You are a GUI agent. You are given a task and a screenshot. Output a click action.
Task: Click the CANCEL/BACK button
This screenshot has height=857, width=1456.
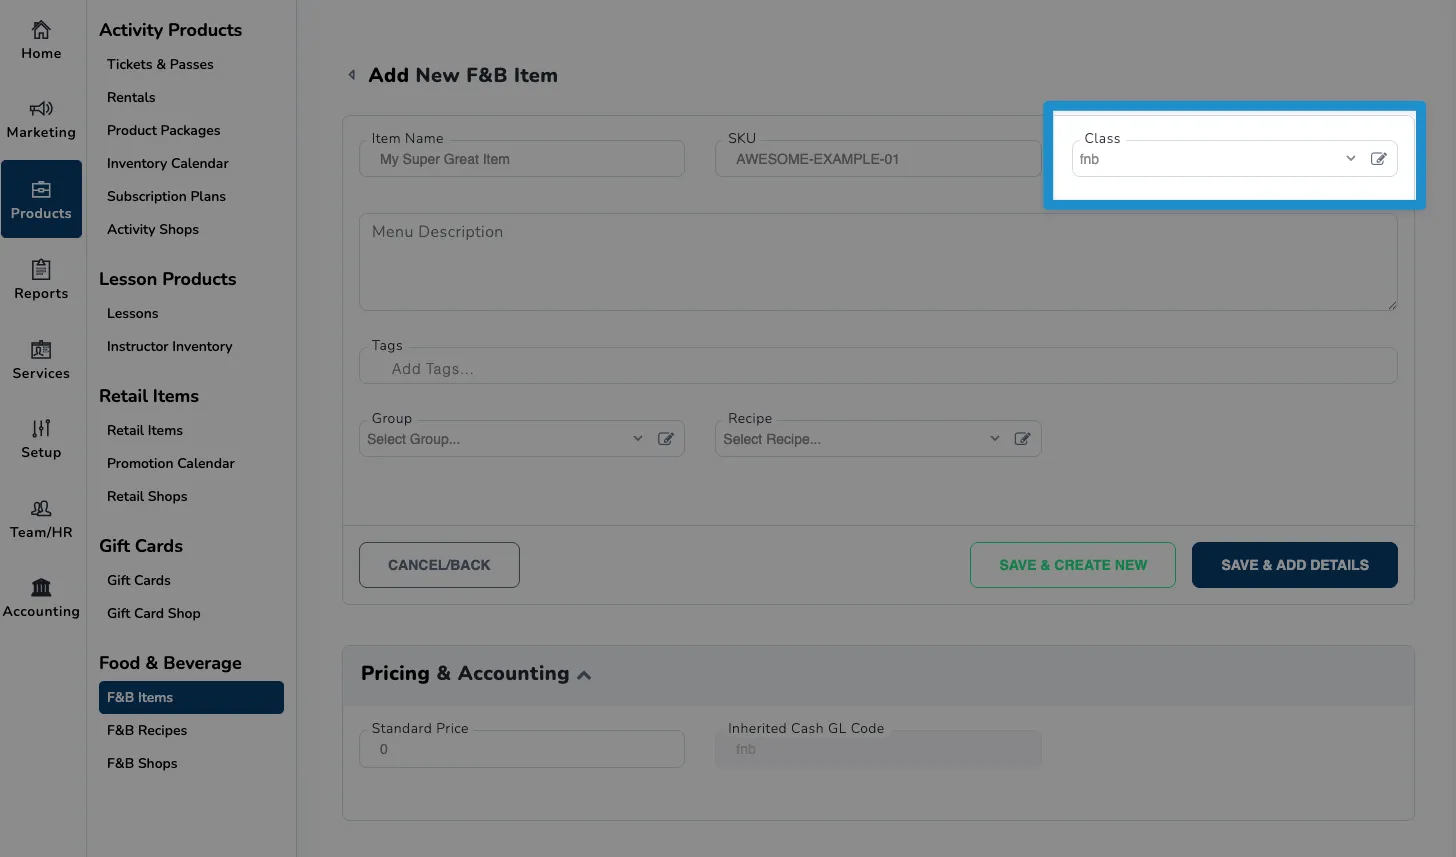pos(439,565)
